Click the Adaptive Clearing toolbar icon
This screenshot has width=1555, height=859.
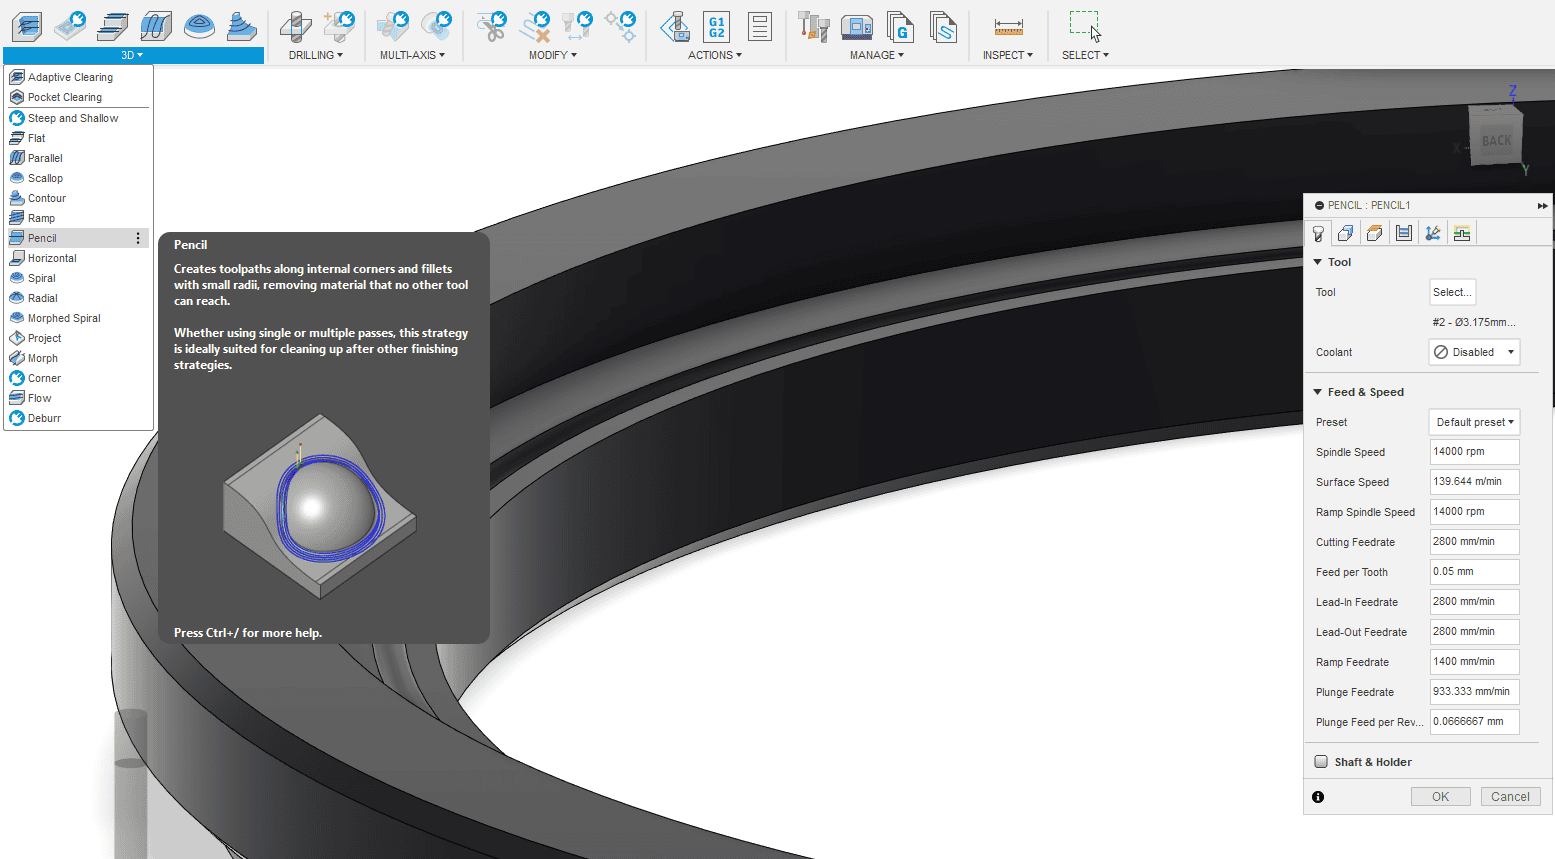(27, 26)
